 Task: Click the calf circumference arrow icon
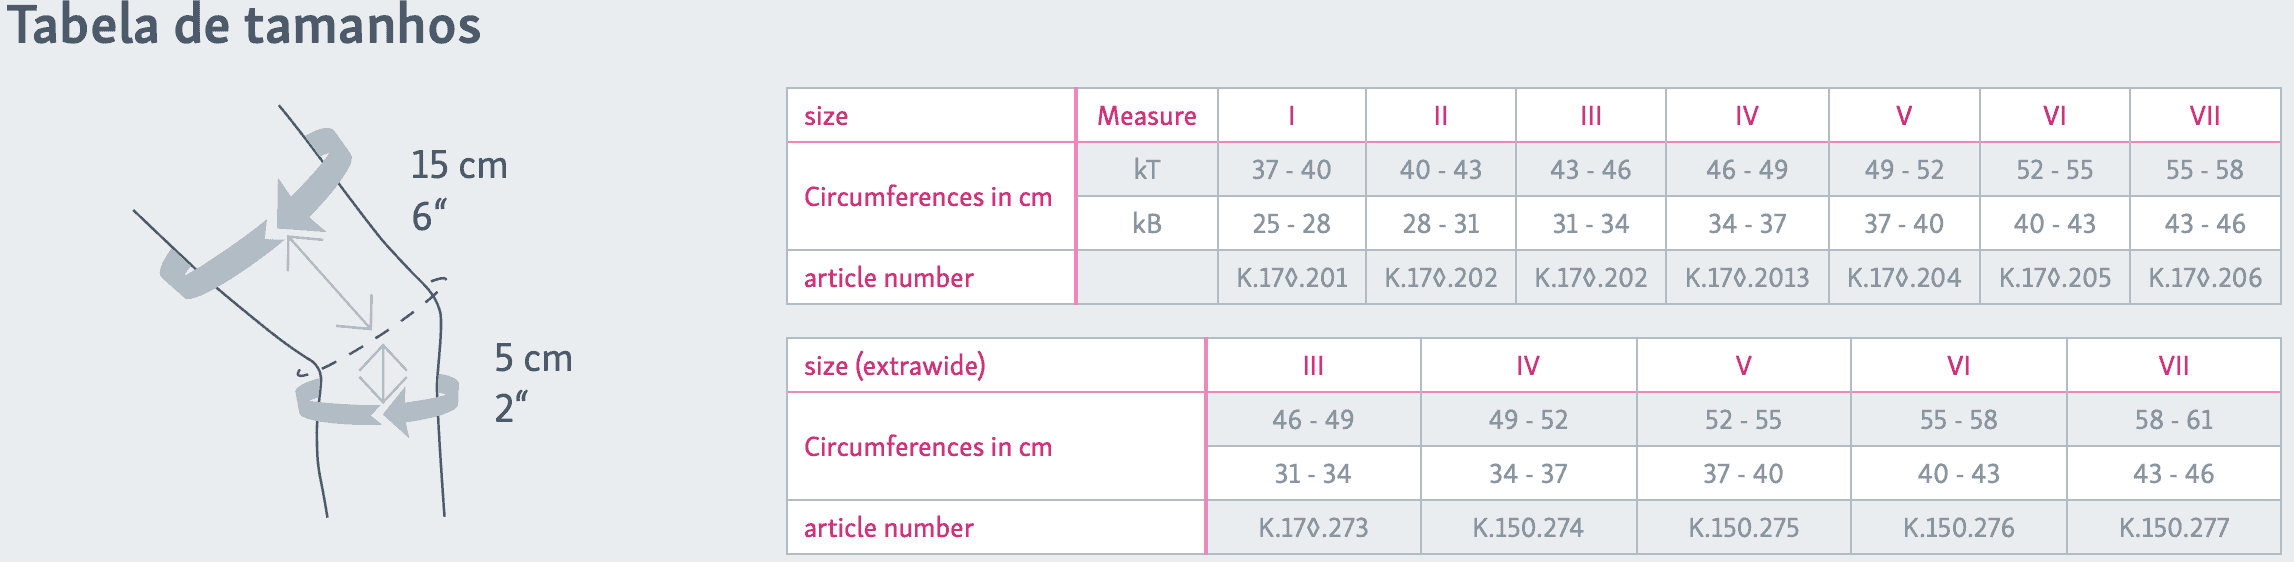[x=377, y=404]
